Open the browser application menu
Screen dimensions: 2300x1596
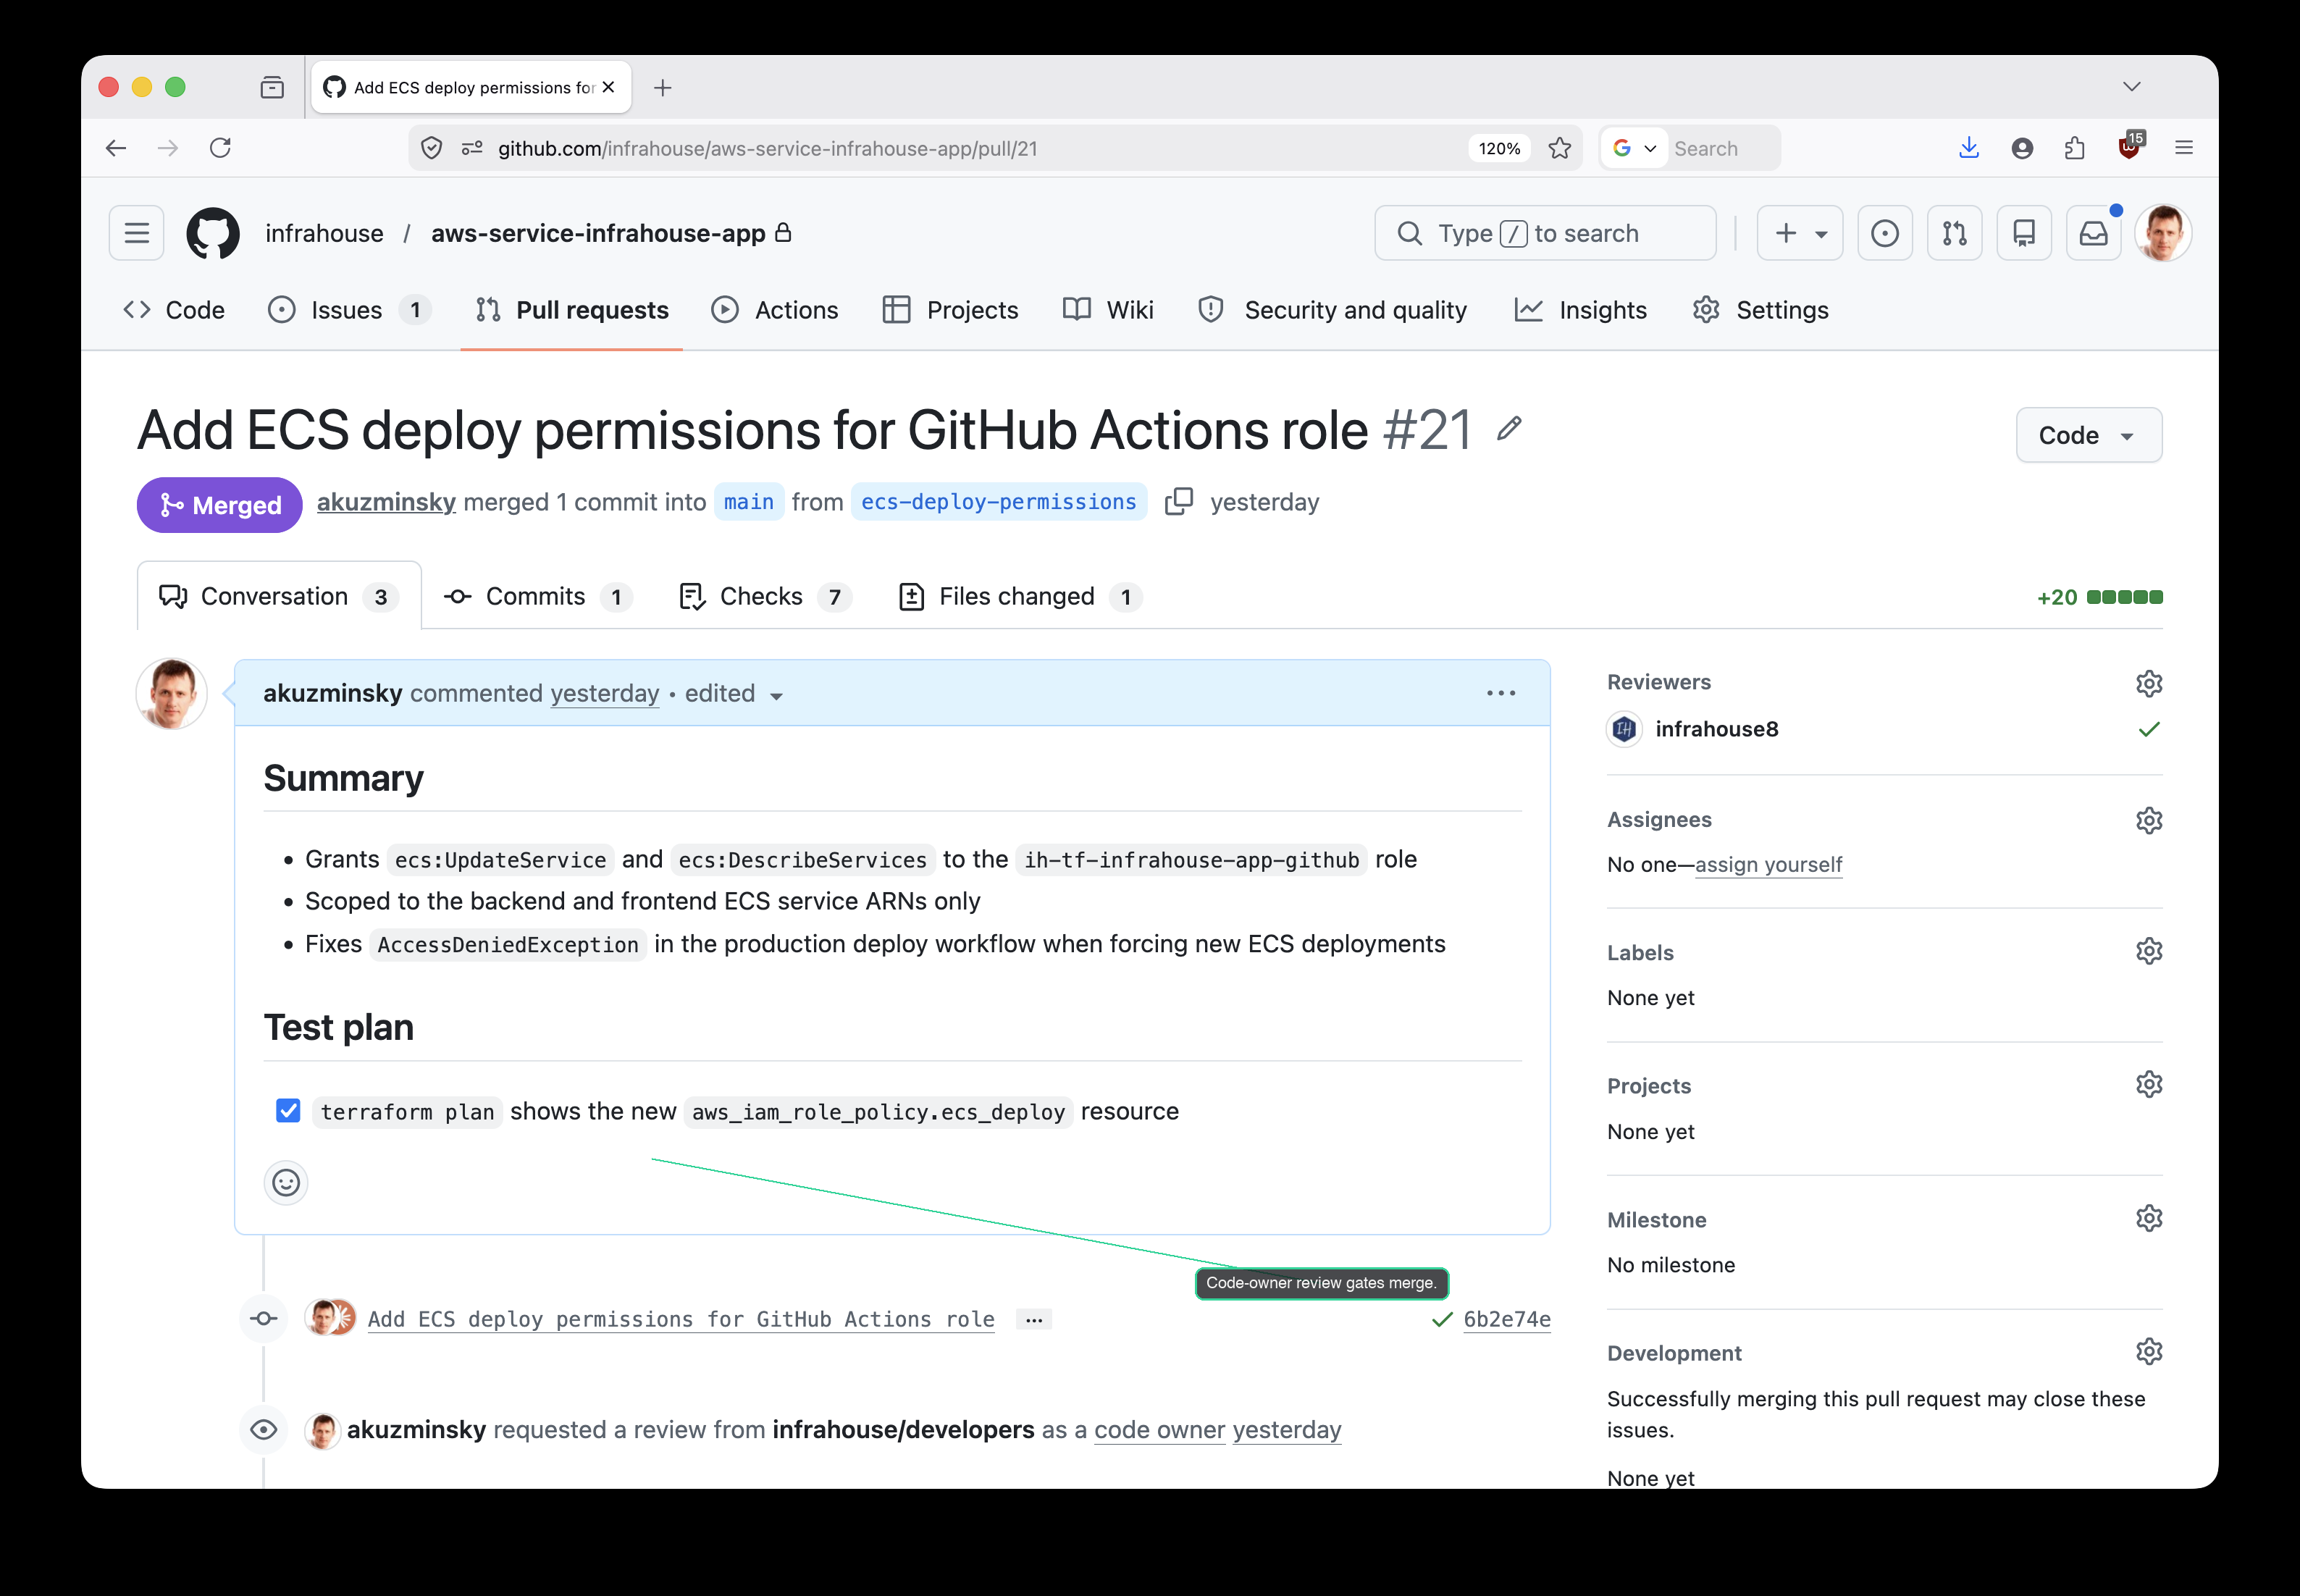pos(2183,148)
